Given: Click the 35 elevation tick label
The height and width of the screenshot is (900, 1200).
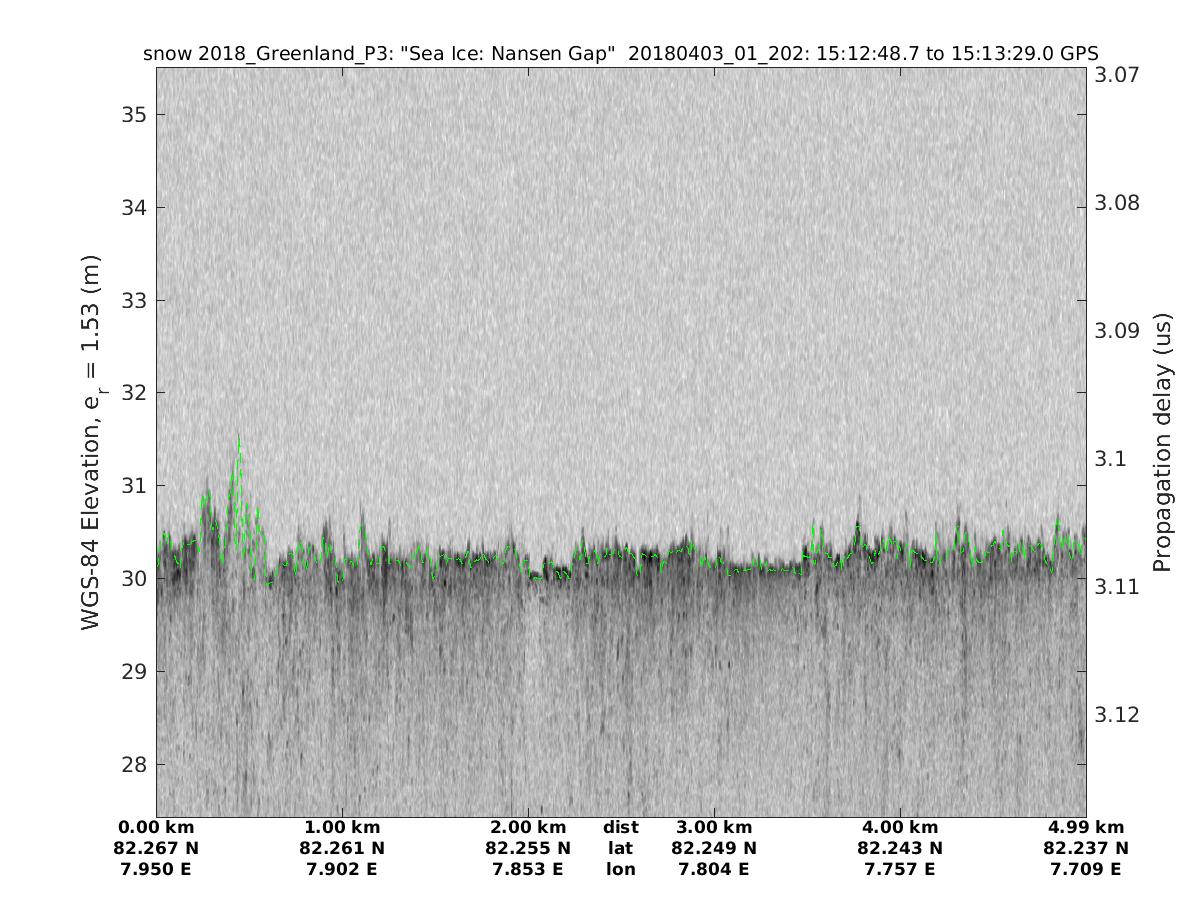Looking at the screenshot, I should pos(133,115).
